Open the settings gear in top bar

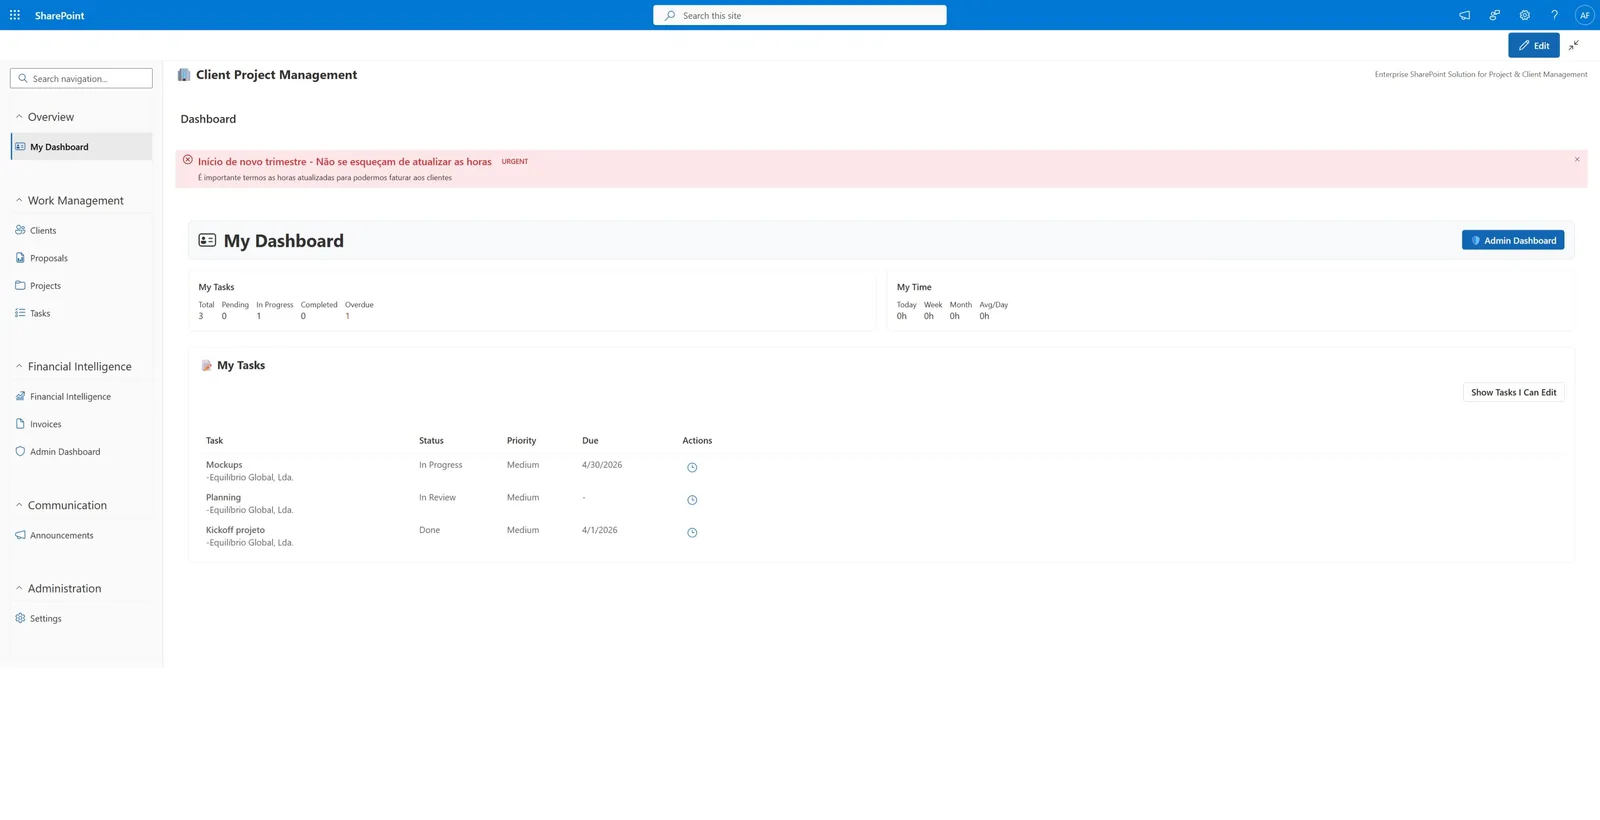tap(1524, 15)
